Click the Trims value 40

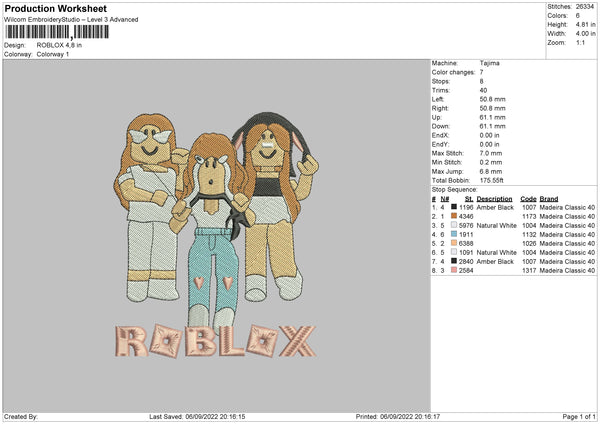[x=483, y=90]
